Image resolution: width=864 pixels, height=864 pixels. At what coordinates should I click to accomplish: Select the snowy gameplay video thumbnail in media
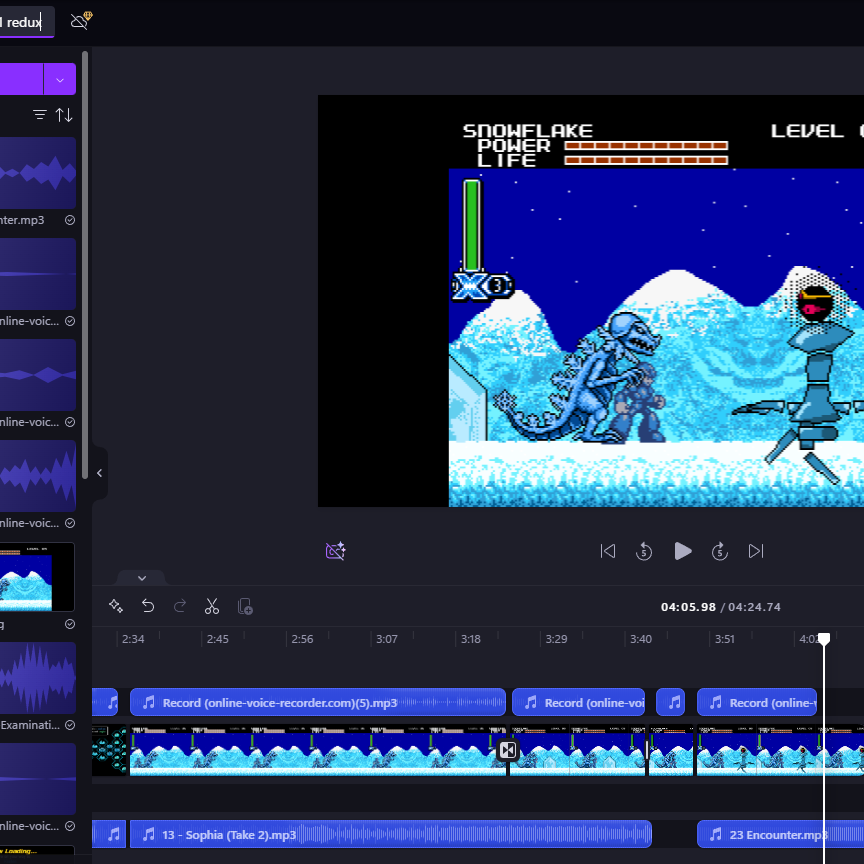[x=36, y=577]
